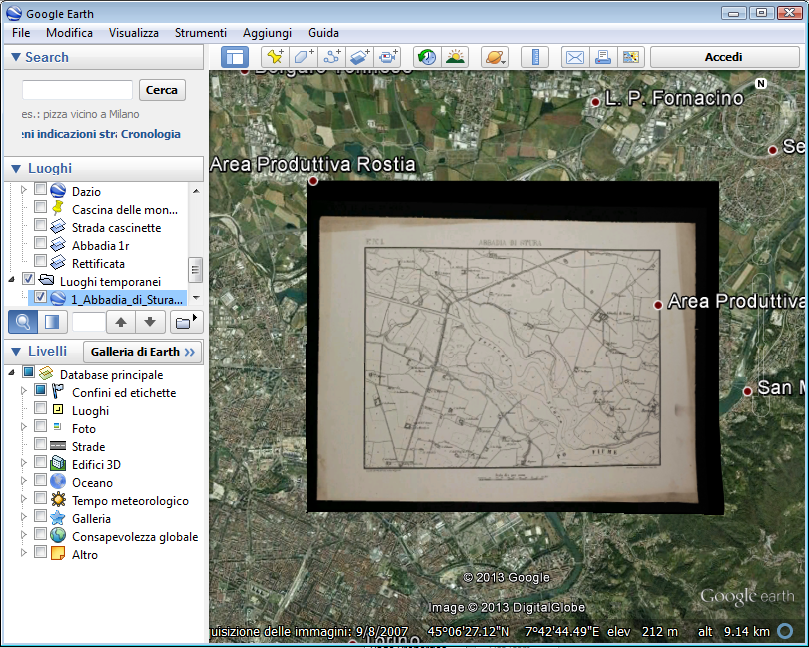This screenshot has width=809, height=648.
Task: Click the Tempo meteorologico sun icon
Action: pyautogui.click(x=58, y=499)
